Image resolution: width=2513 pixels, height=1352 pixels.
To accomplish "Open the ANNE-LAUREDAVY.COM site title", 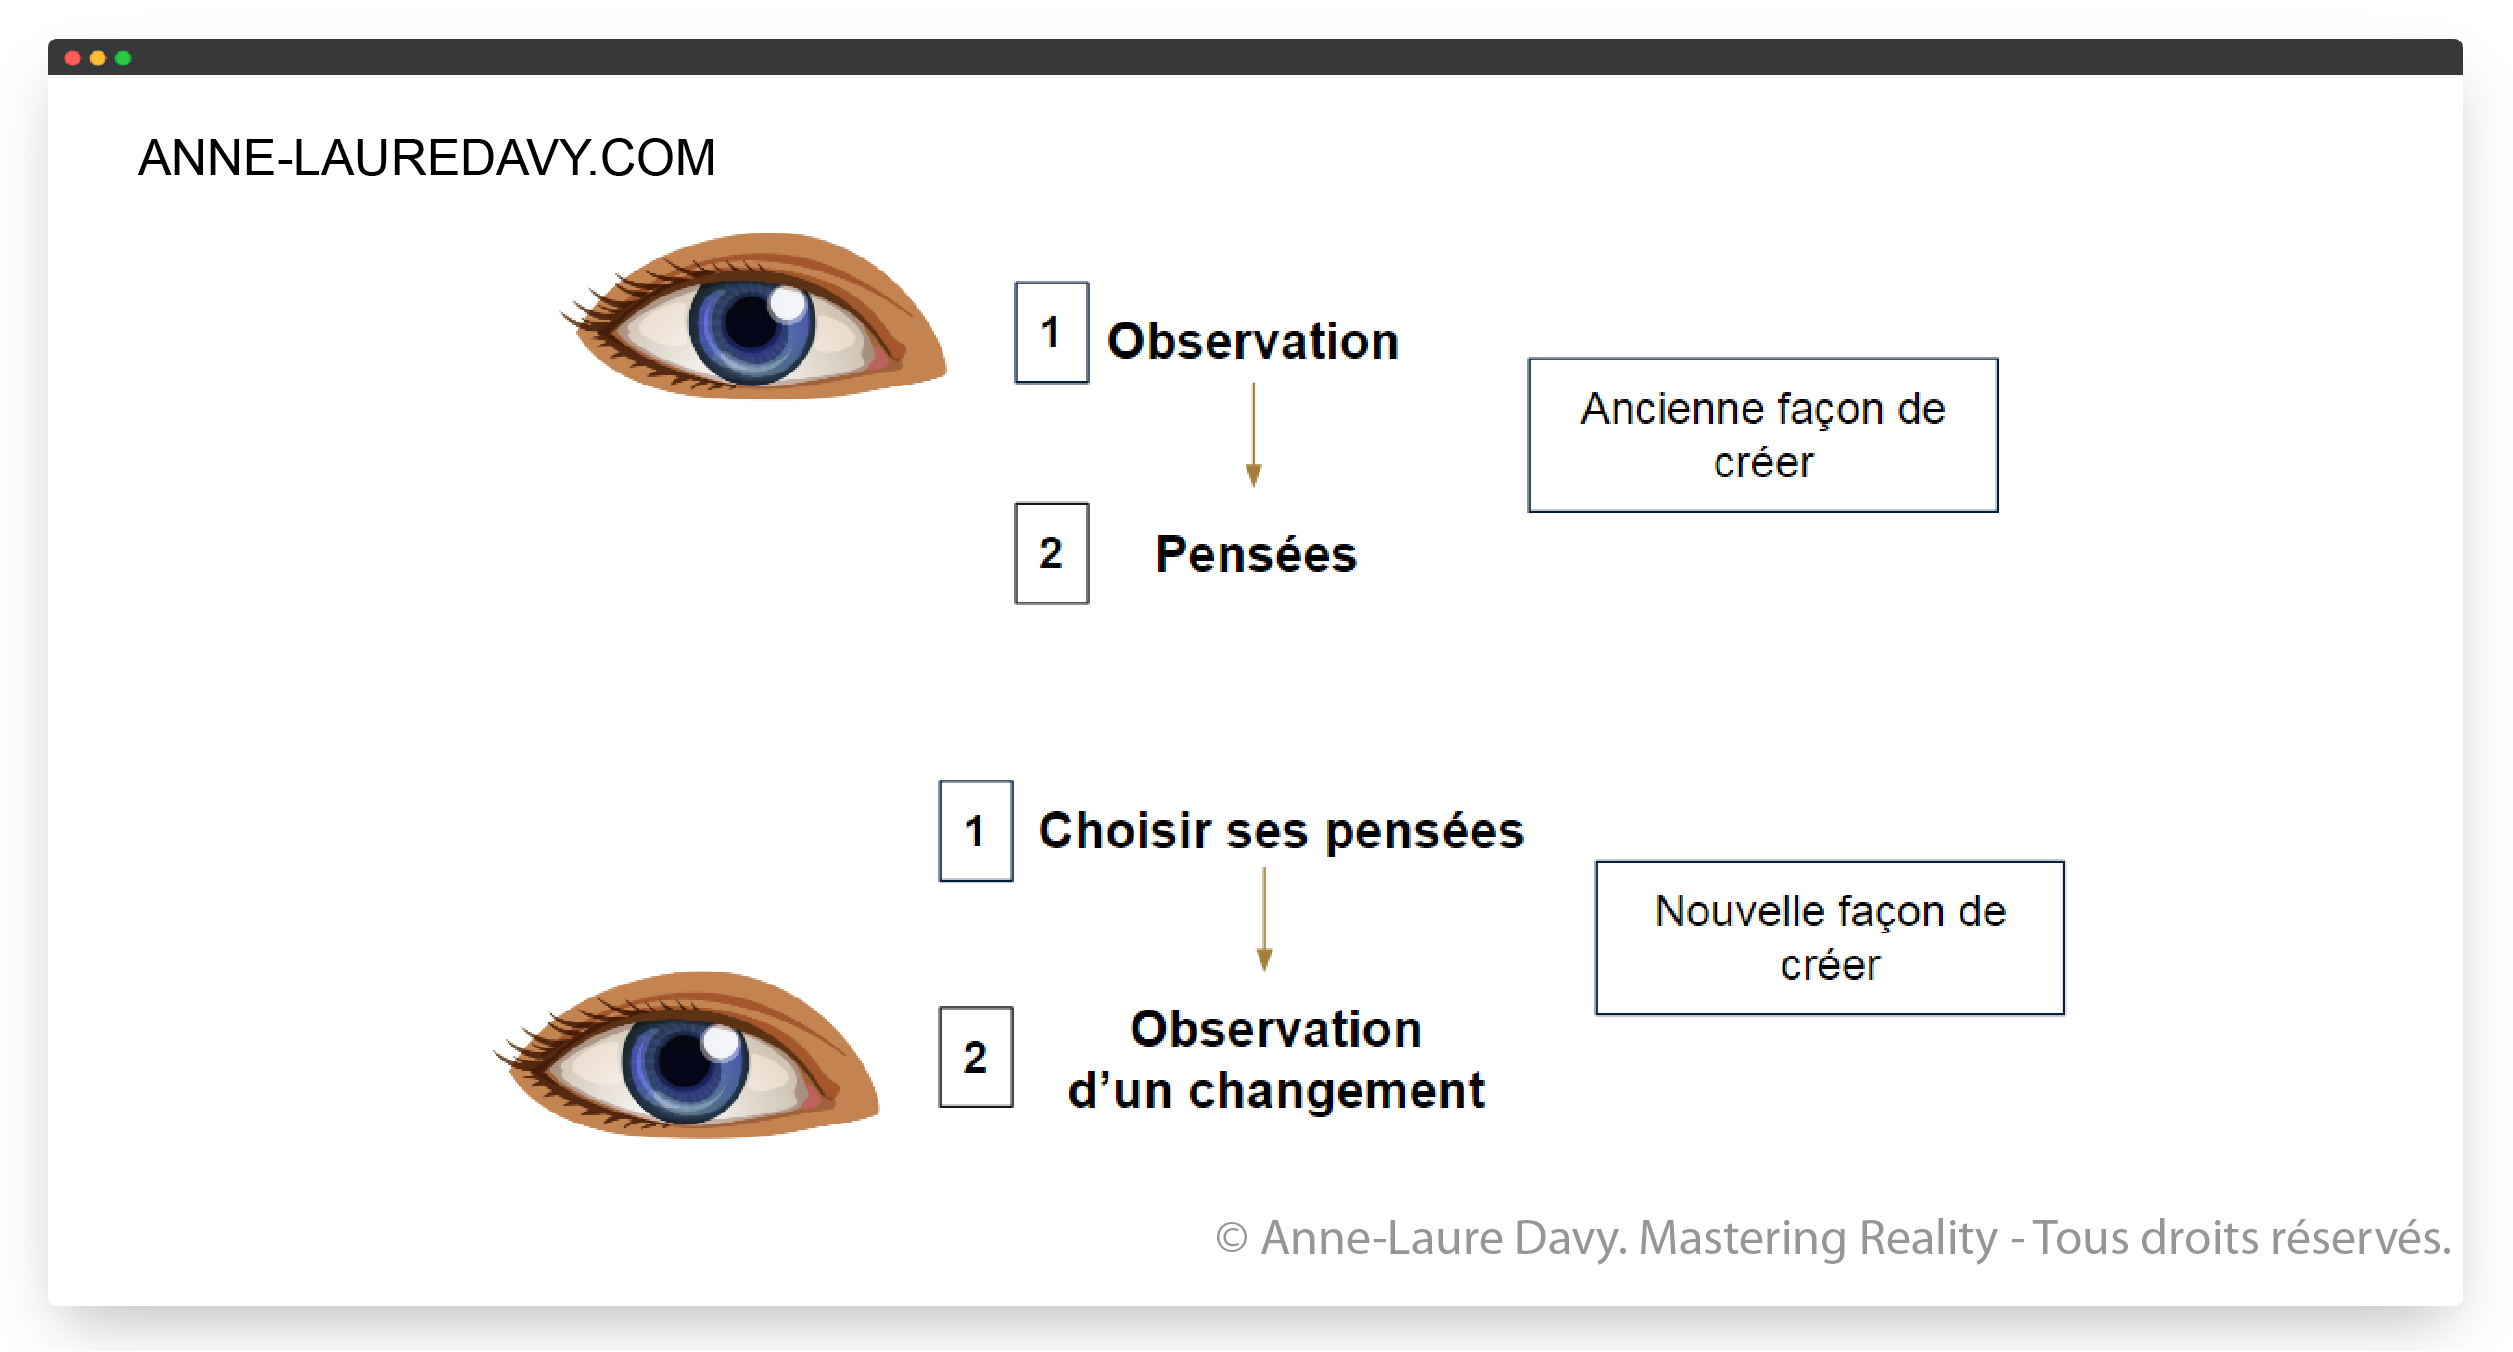I will coord(427,158).
